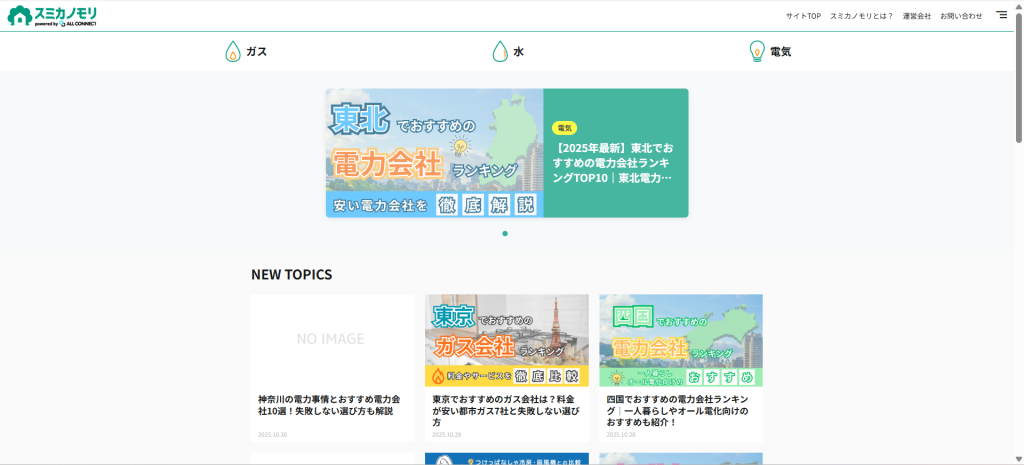Select the 水 category tab

pos(518,52)
